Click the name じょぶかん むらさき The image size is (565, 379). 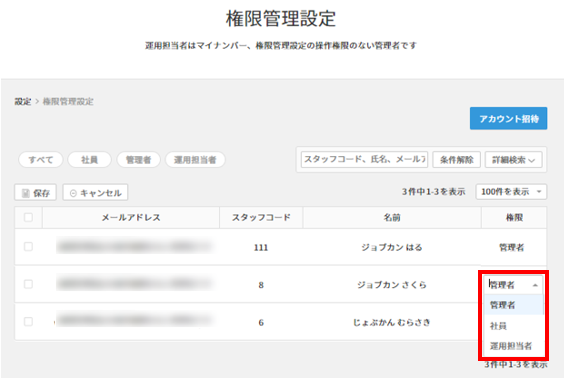pyautogui.click(x=392, y=322)
